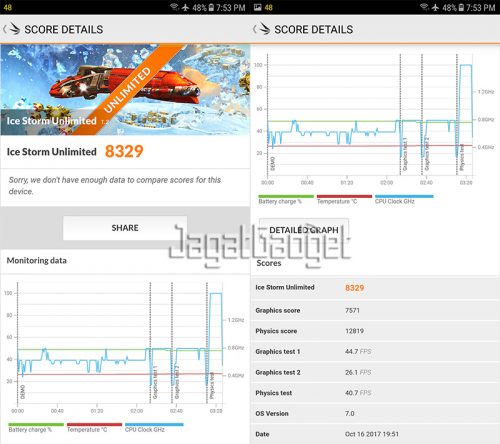Image resolution: width=500 pixels, height=444 pixels.
Task: Tap the DEMO marker in the left graph
Action: click(22, 392)
